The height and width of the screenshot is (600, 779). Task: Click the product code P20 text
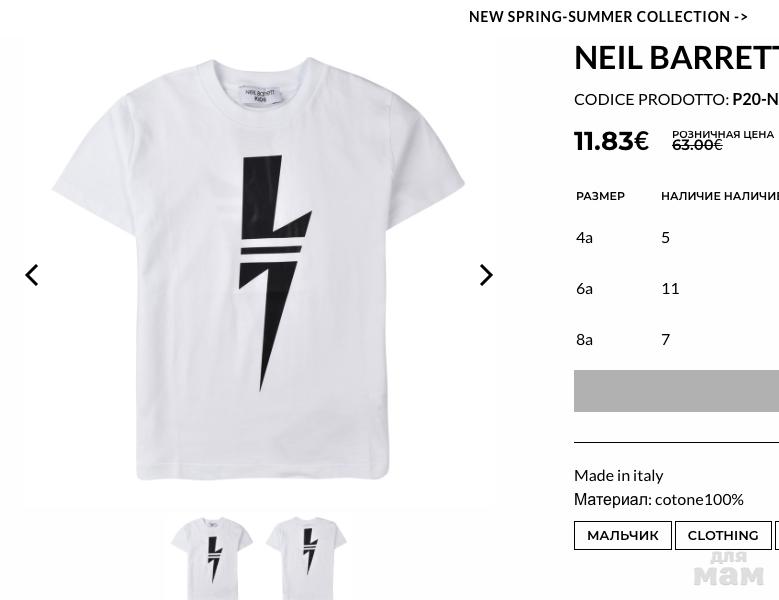(x=755, y=99)
